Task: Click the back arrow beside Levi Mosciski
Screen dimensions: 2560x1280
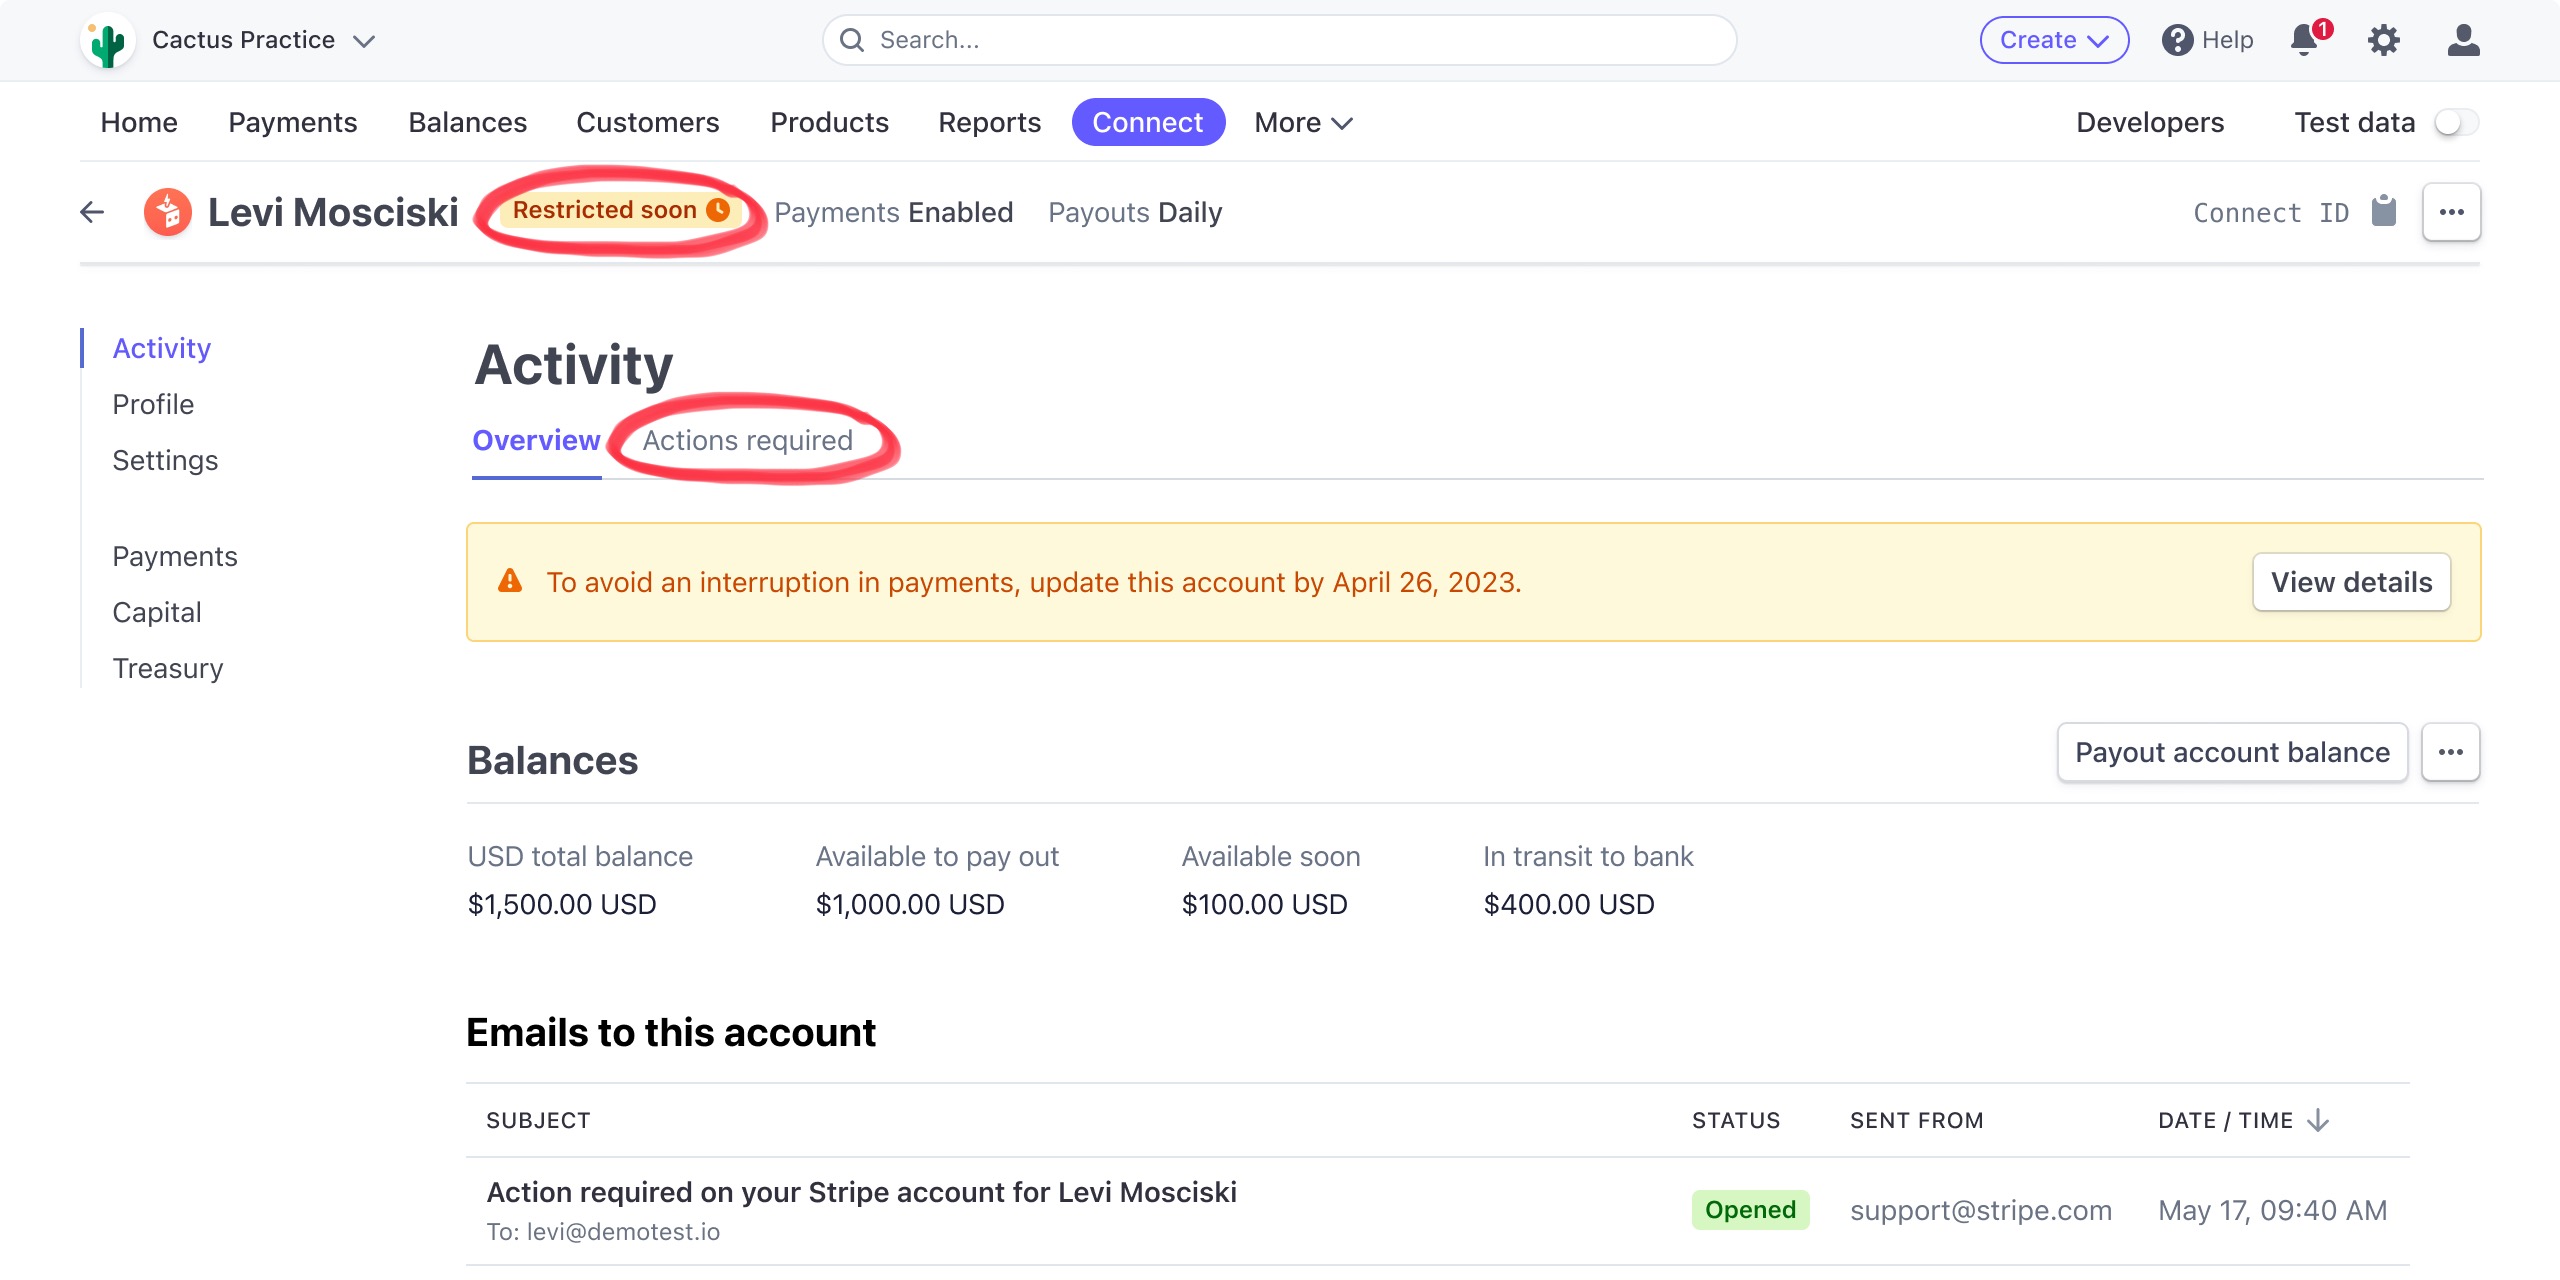Action: point(92,212)
